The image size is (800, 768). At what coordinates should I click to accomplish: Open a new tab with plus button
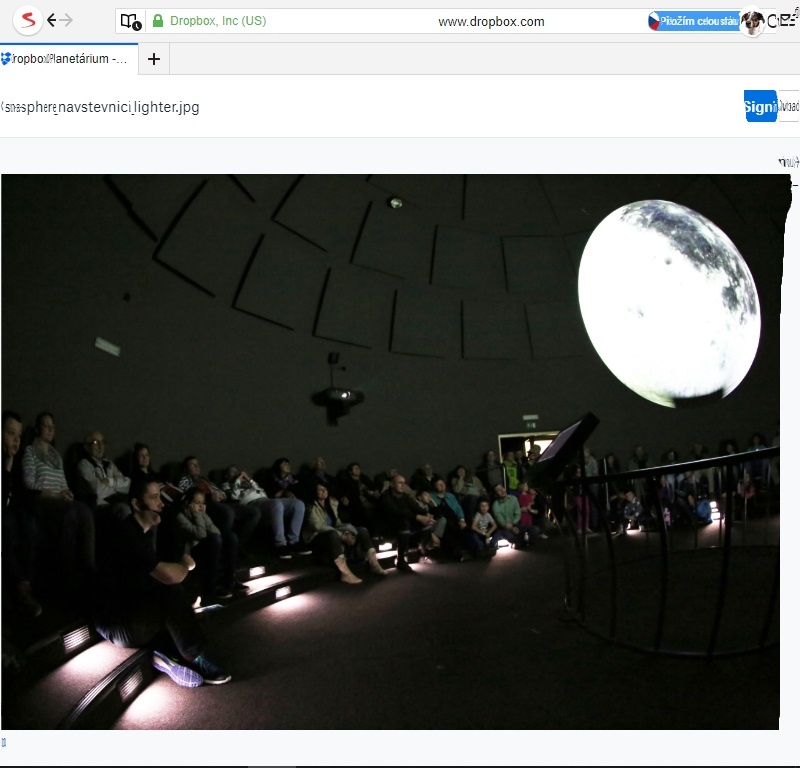tap(153, 59)
